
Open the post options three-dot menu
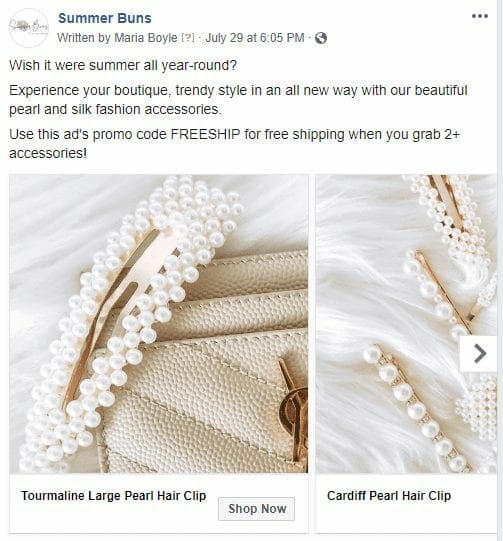click(x=480, y=16)
